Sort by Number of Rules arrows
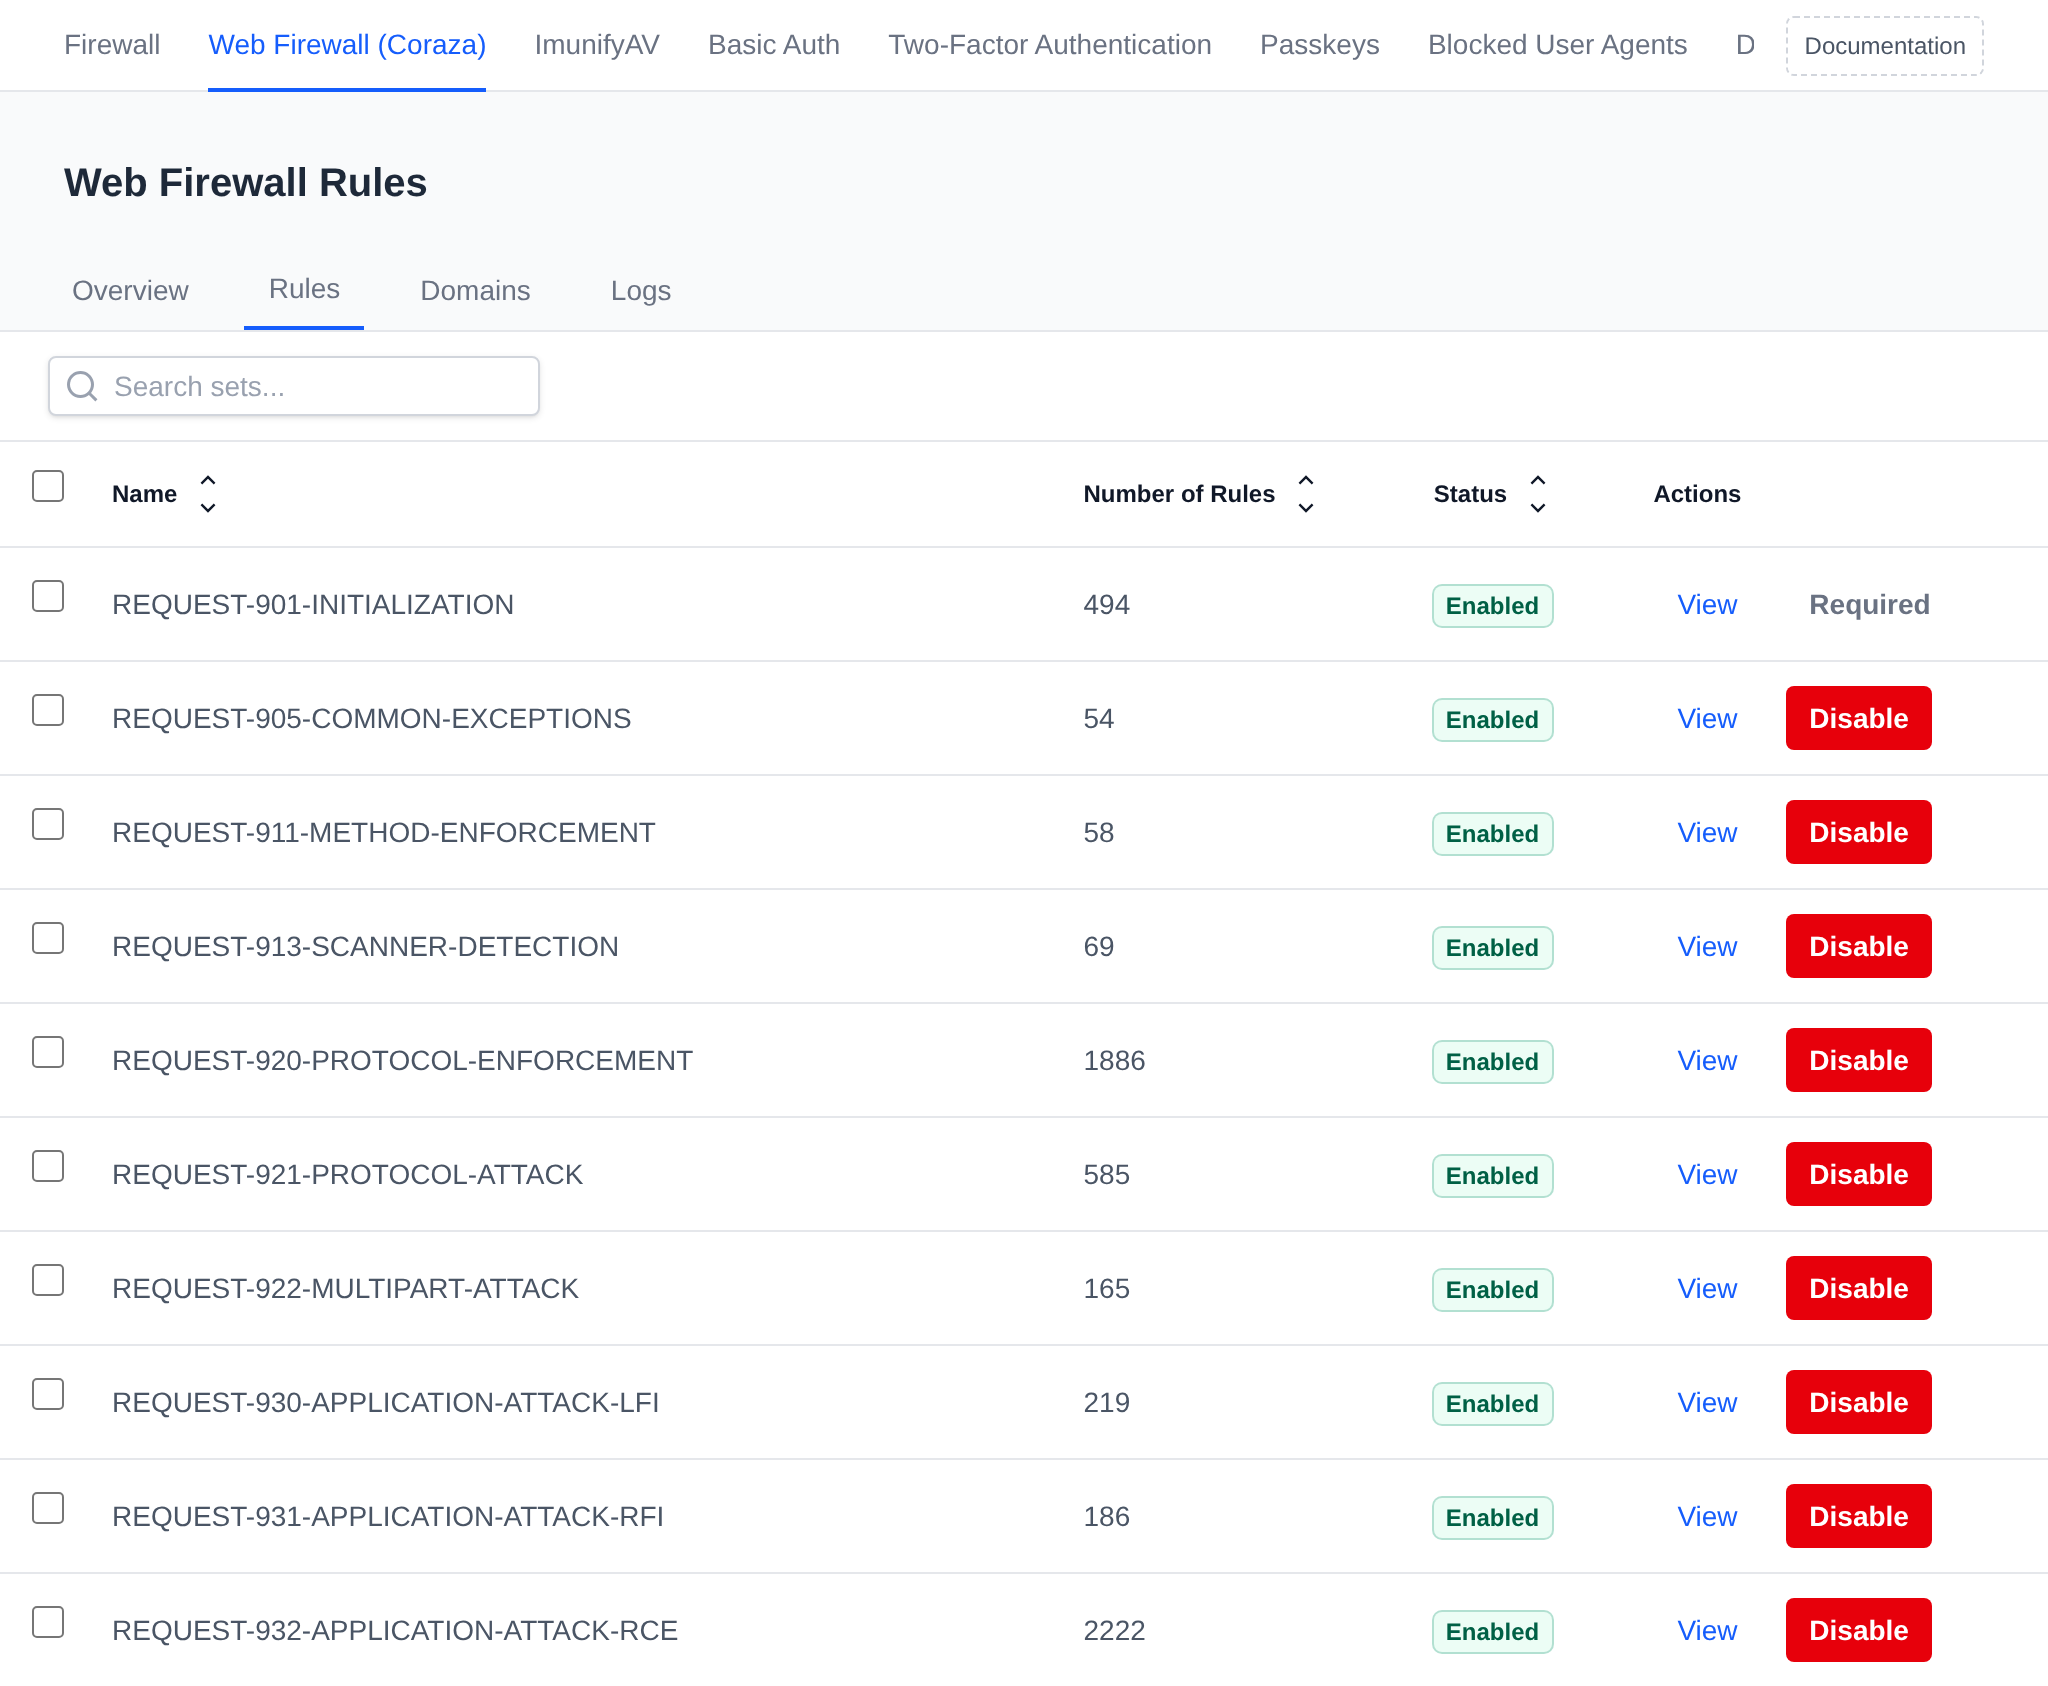The image size is (2048, 1686). tap(1306, 494)
